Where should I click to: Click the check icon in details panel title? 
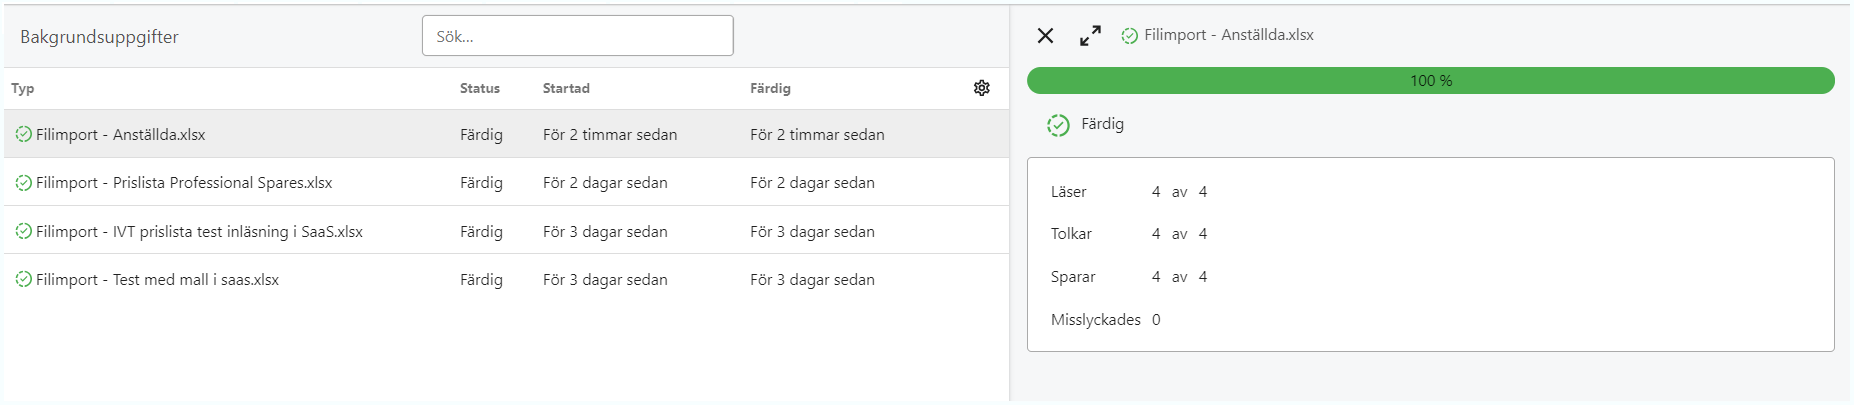[x=1129, y=36]
